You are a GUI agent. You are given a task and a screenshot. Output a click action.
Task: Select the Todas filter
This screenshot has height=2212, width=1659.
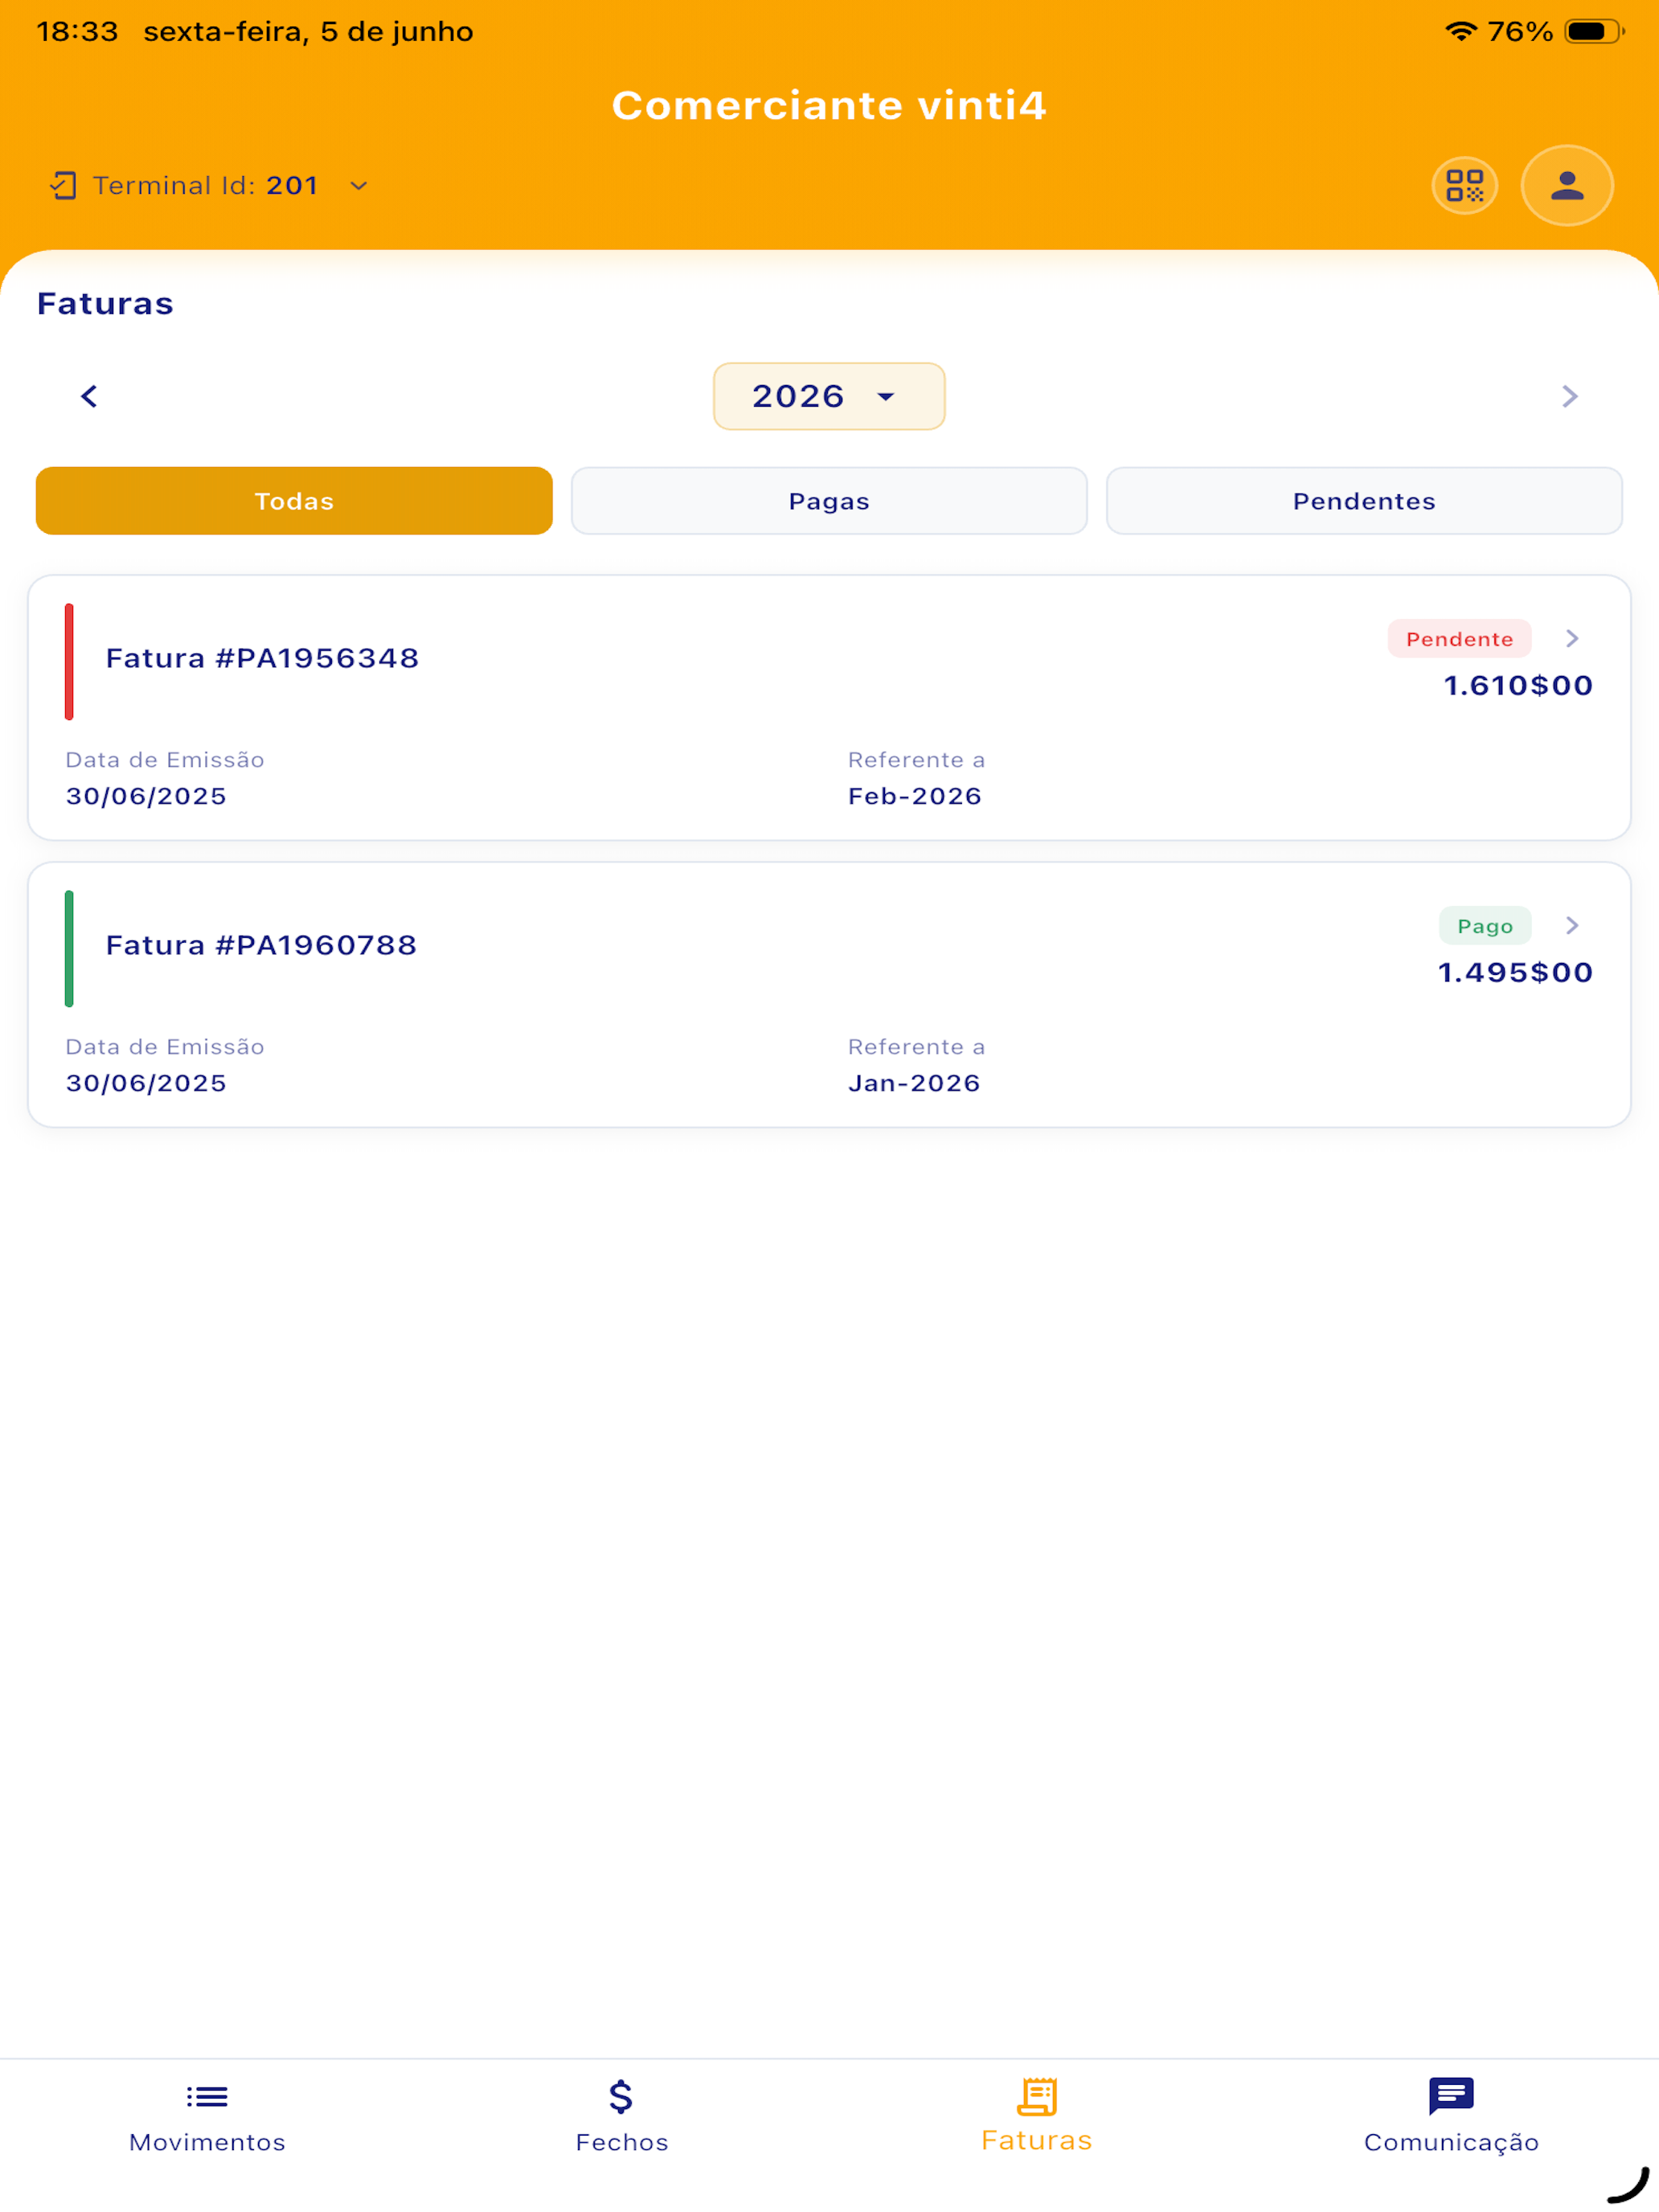[294, 501]
